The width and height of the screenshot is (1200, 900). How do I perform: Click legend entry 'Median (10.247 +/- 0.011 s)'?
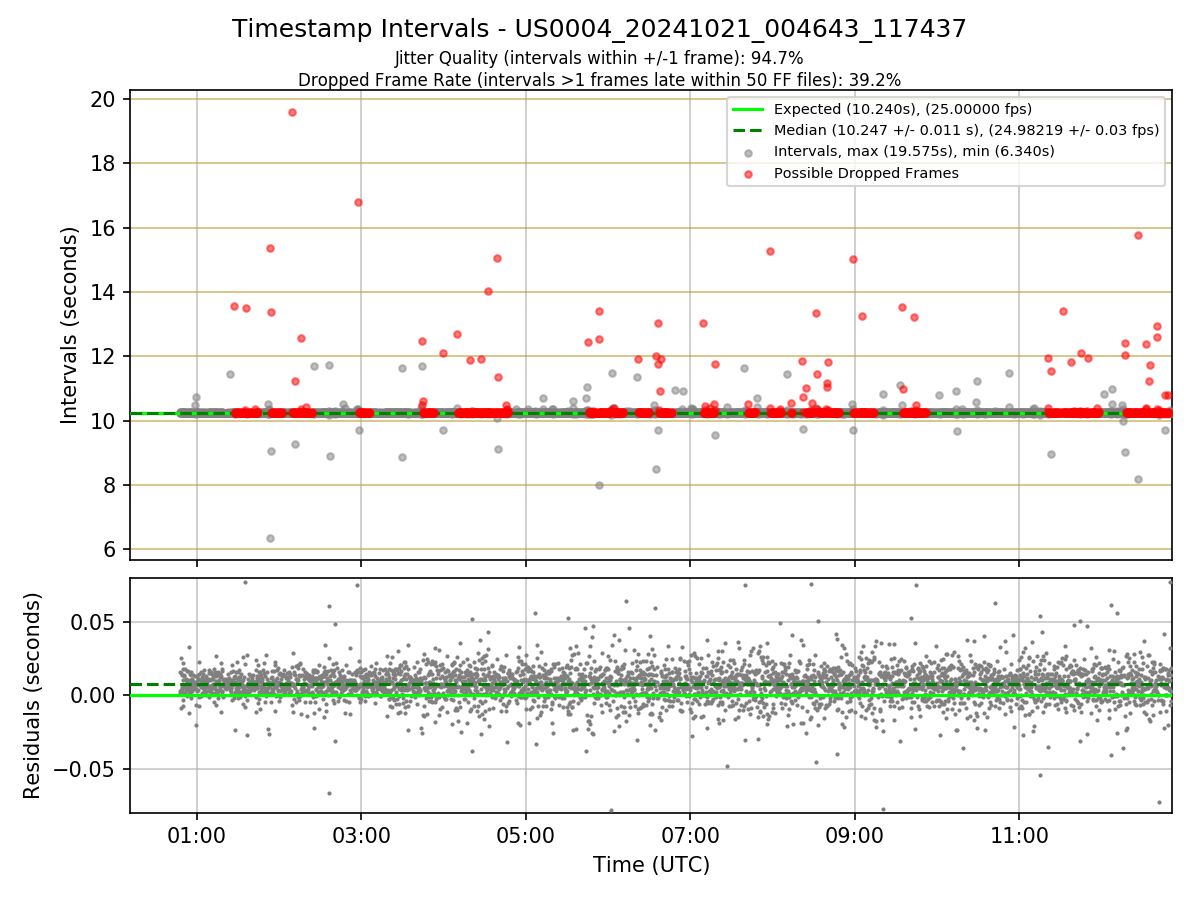(x=966, y=130)
